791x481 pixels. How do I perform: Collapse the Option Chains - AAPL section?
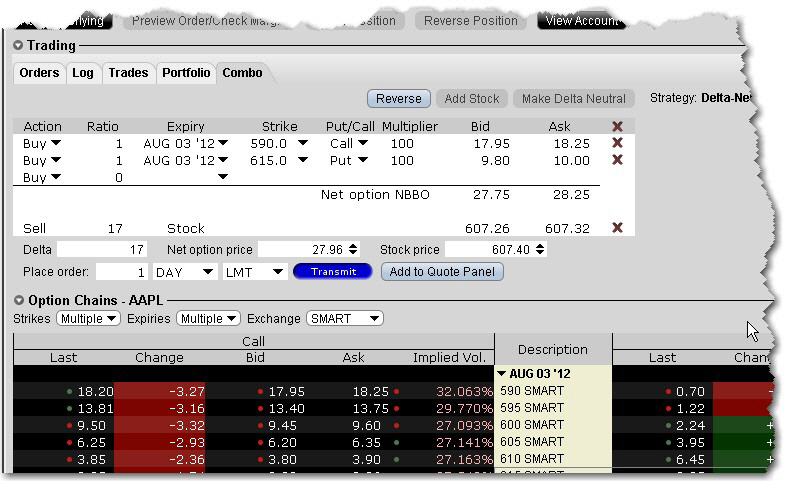(x=18, y=301)
